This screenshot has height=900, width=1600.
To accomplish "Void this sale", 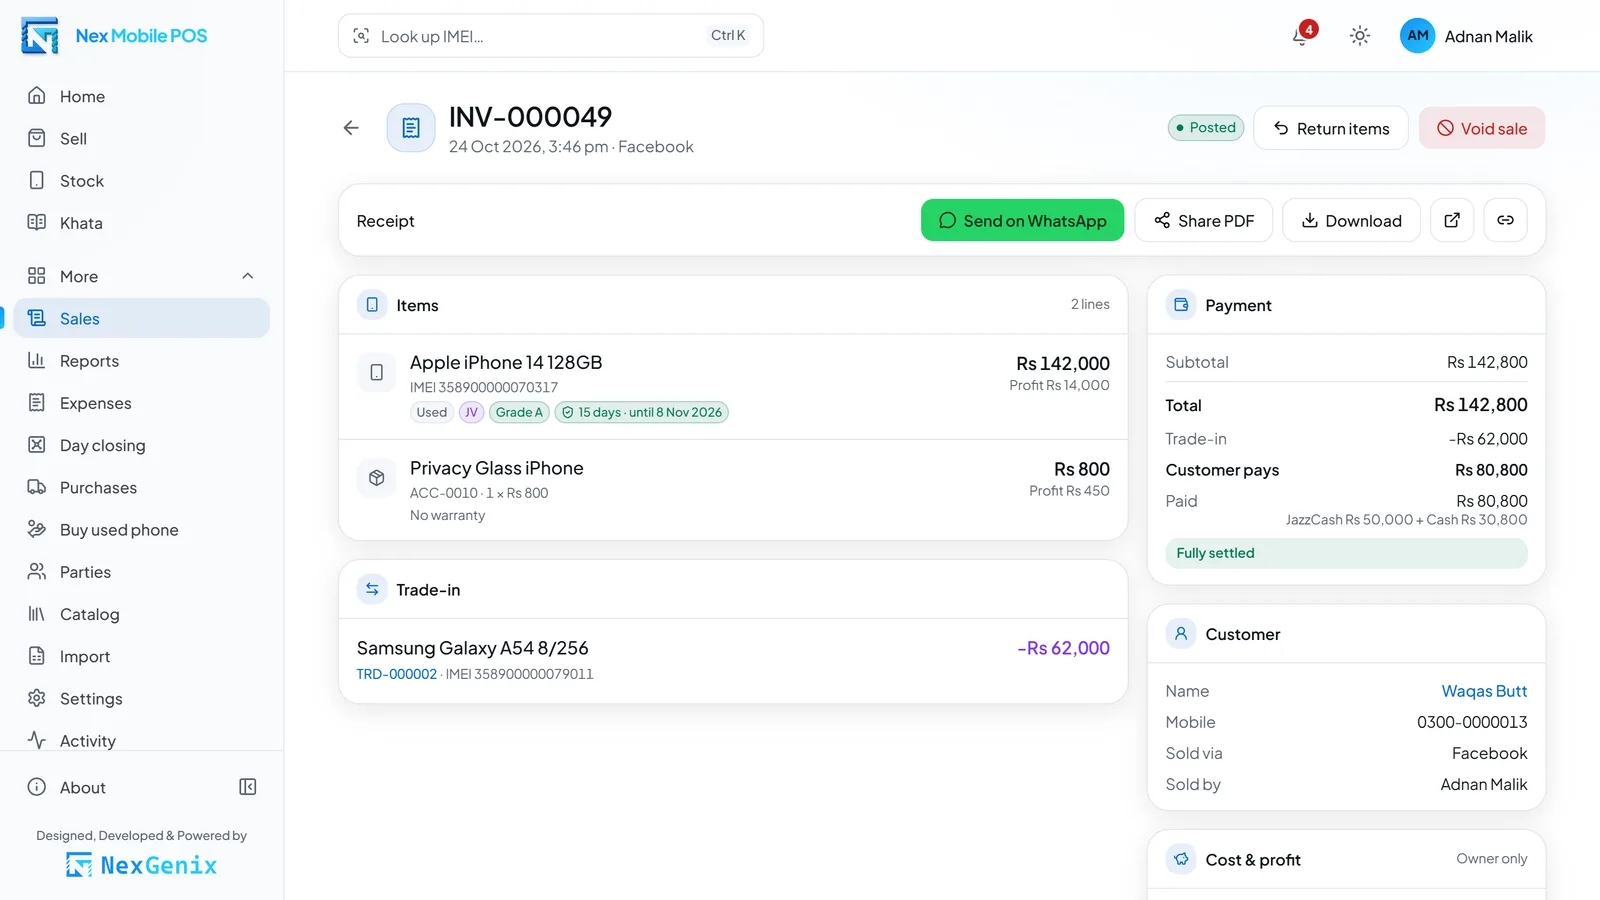I will coord(1482,128).
